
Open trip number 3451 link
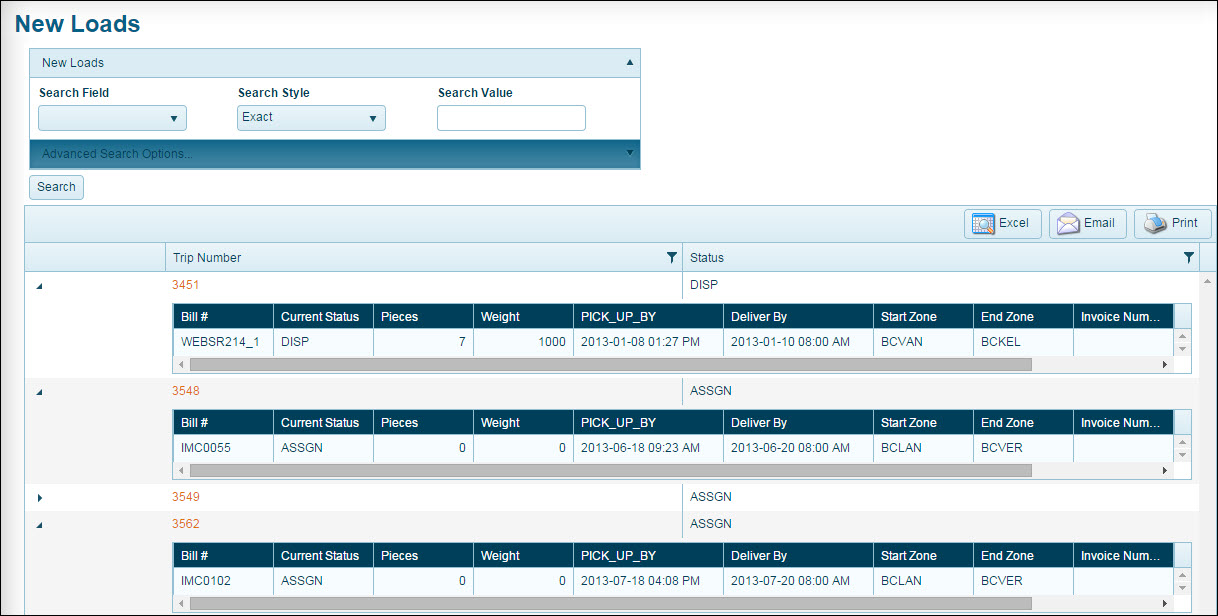[x=186, y=285]
